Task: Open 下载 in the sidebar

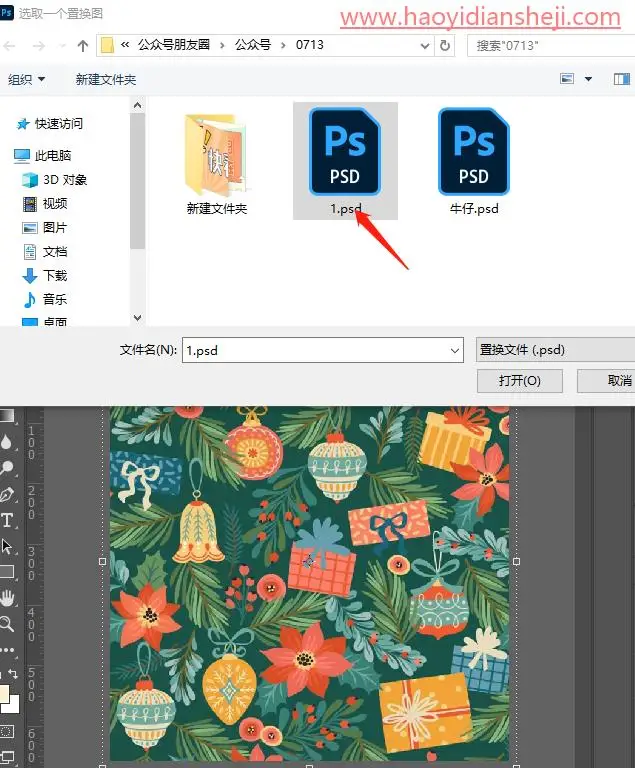Action: (45, 275)
